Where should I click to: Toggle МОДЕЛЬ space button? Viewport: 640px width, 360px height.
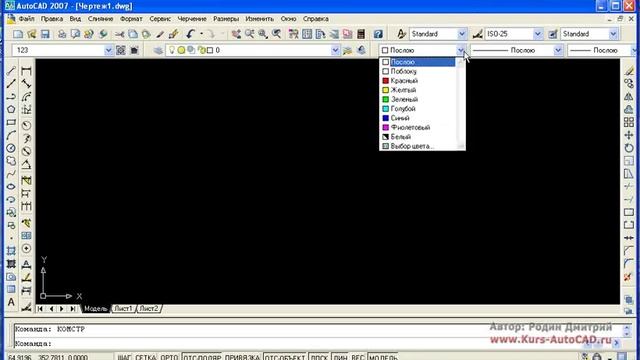[383, 358]
